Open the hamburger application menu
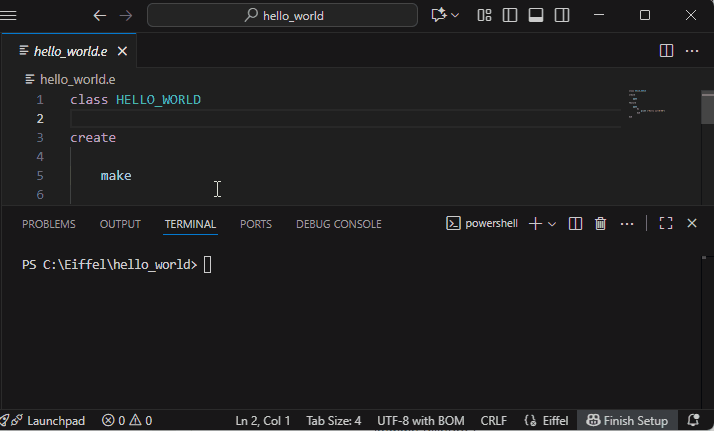The height and width of the screenshot is (431, 714). point(8,15)
